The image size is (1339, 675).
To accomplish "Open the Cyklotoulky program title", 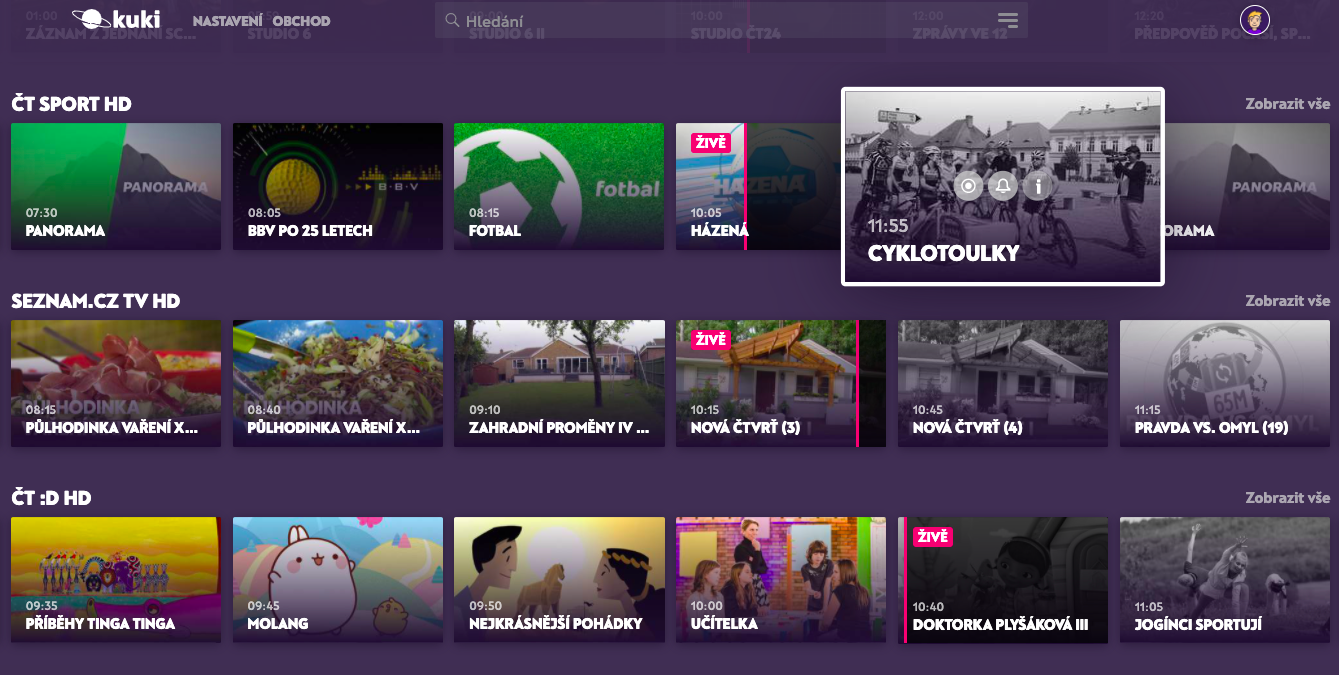I will coord(944,253).
